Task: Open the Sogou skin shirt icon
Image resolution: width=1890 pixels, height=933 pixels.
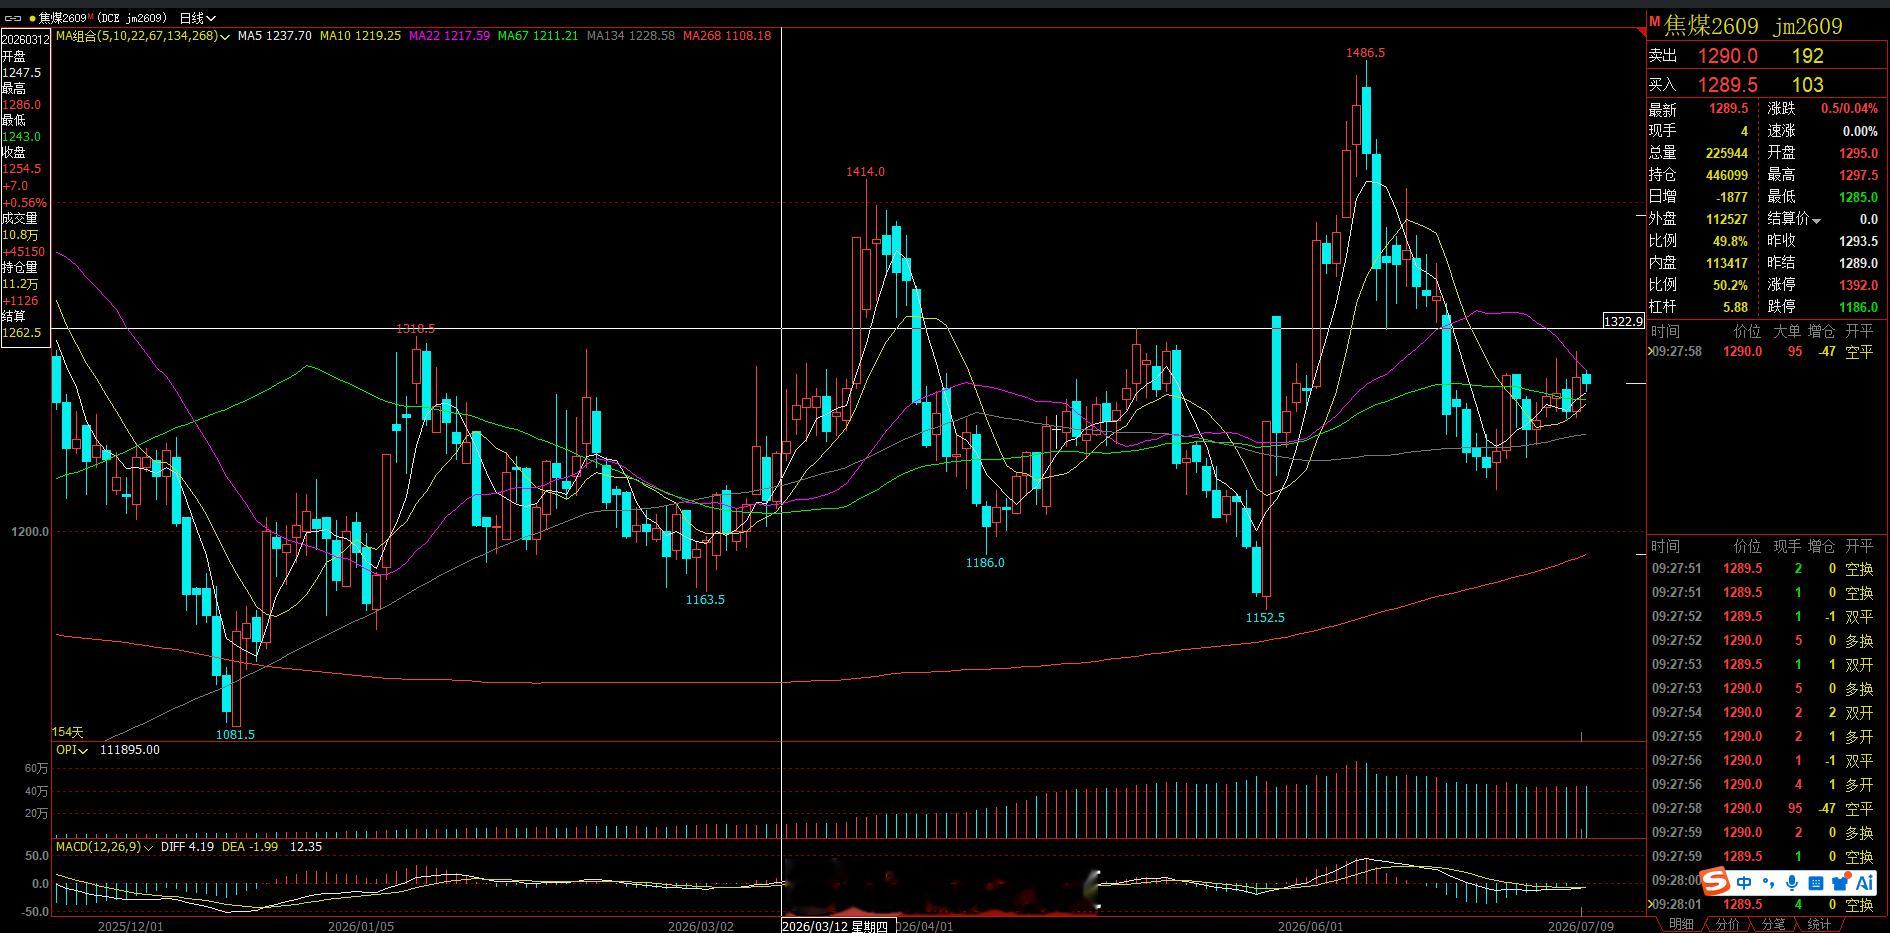Action: (1840, 882)
